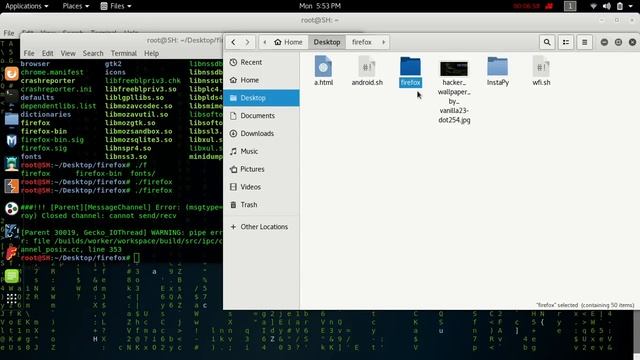Open the battery status icon
Screen dimensions: 640x360
[x=620, y=6]
